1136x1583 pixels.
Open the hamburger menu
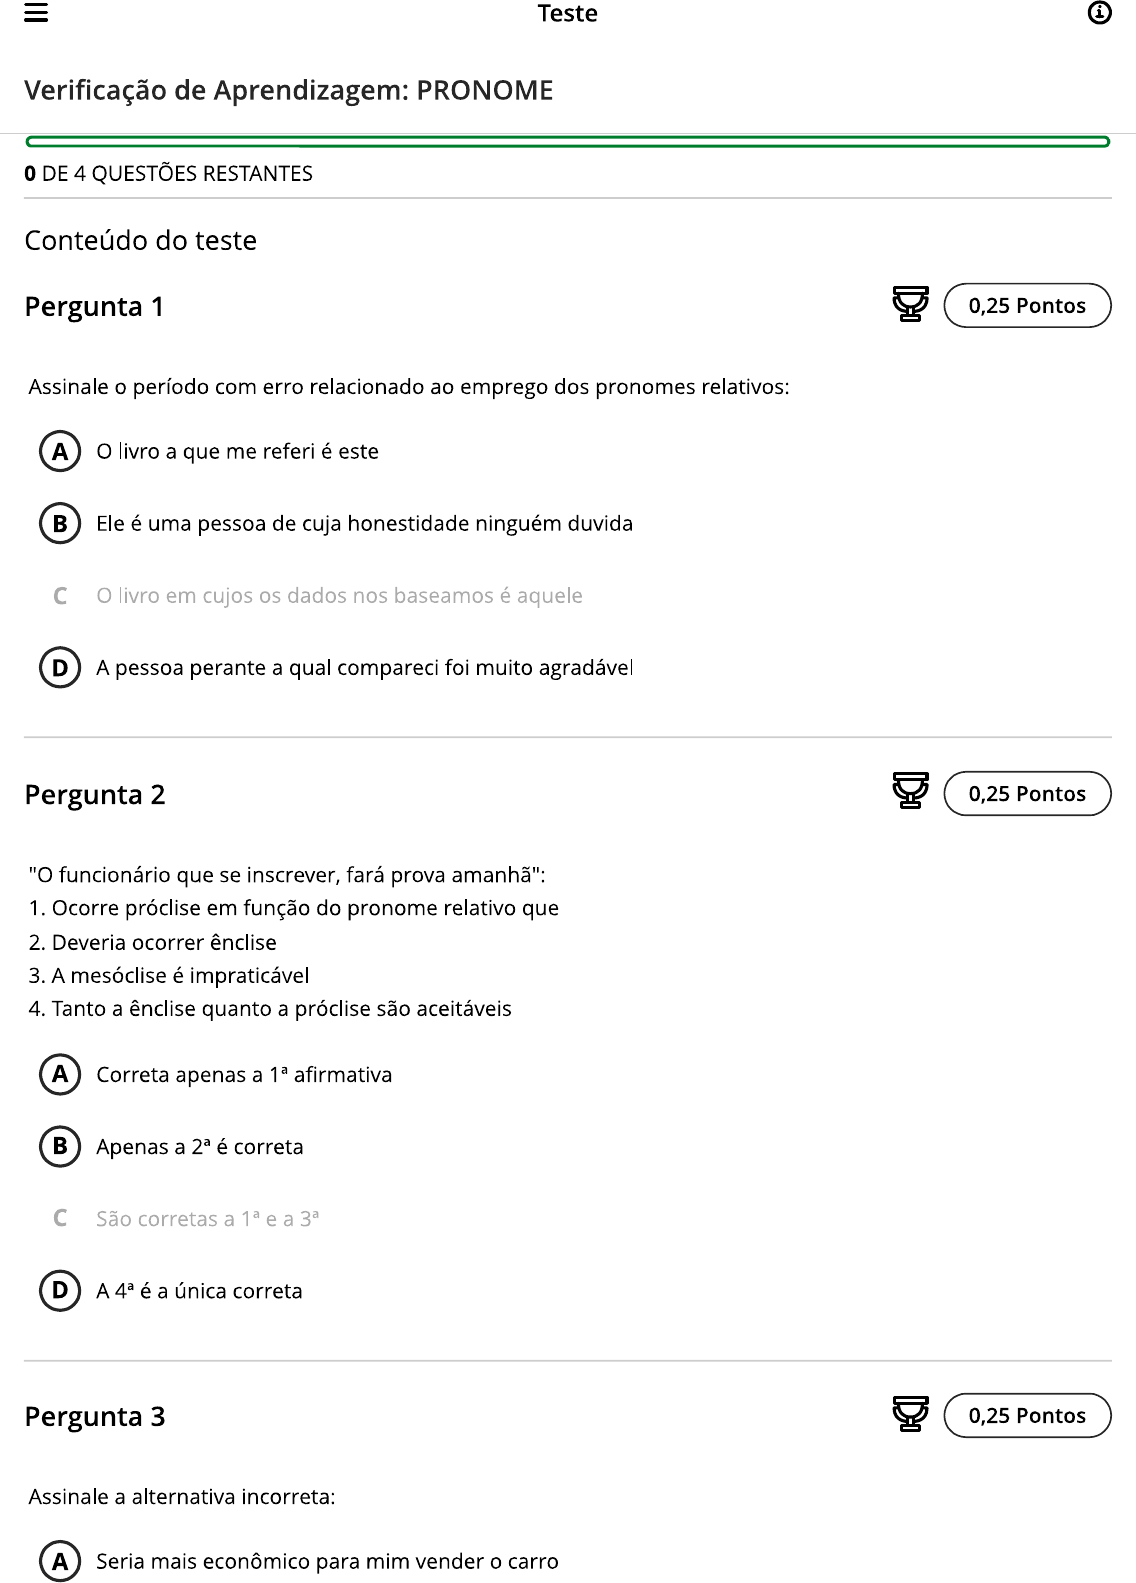[x=36, y=13]
